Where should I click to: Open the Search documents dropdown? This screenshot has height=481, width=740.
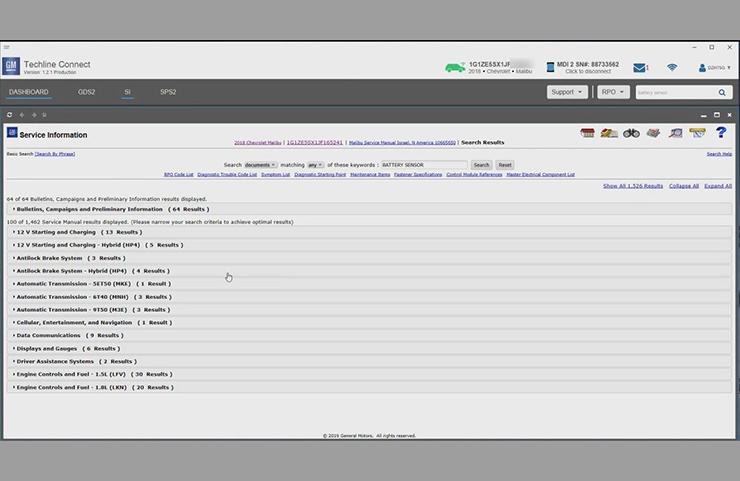pyautogui.click(x=260, y=165)
